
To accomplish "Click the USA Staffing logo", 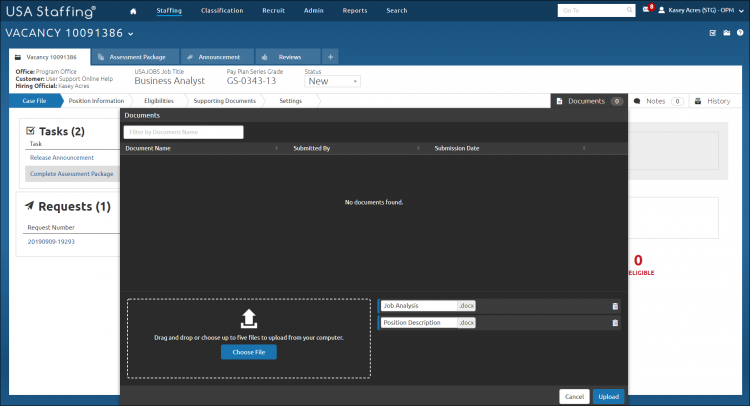I will (x=51, y=11).
